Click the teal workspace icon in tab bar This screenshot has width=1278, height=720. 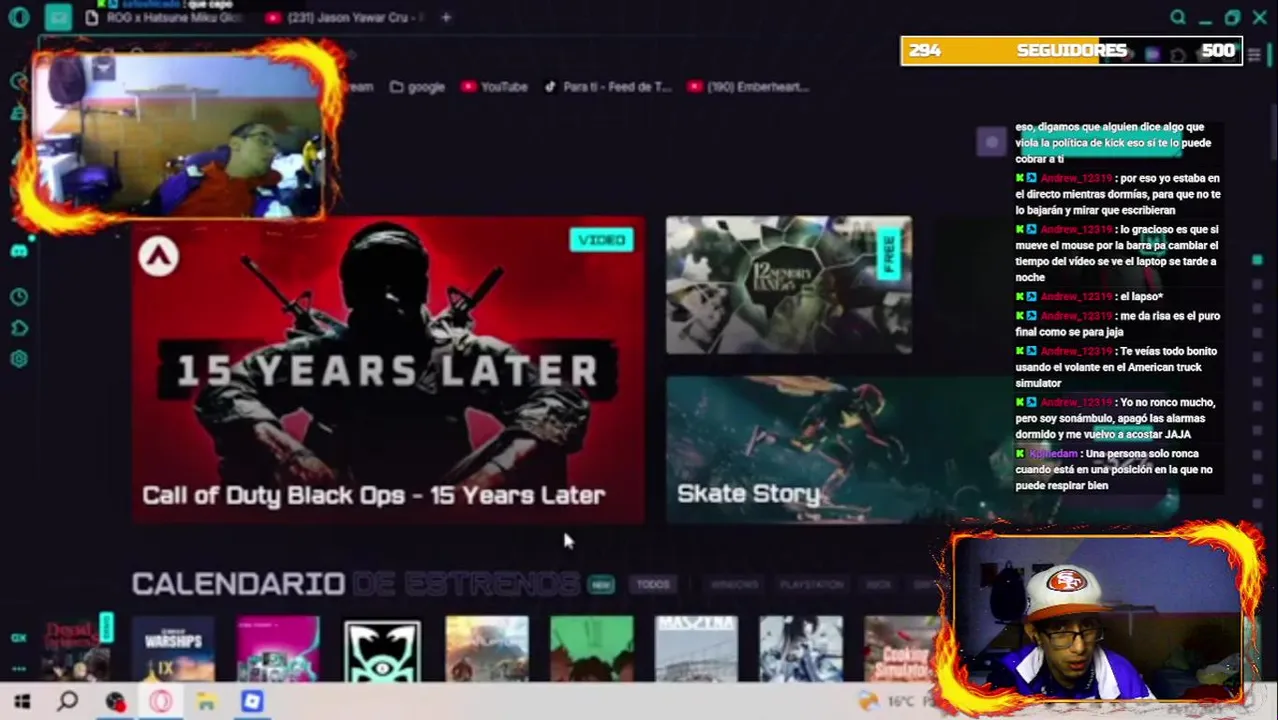pos(59,17)
